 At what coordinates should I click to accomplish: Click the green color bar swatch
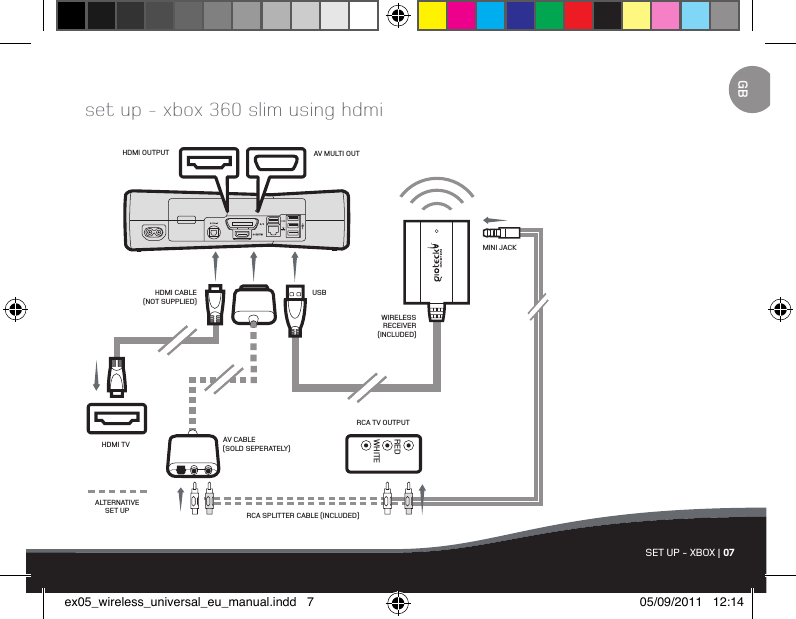coord(549,16)
